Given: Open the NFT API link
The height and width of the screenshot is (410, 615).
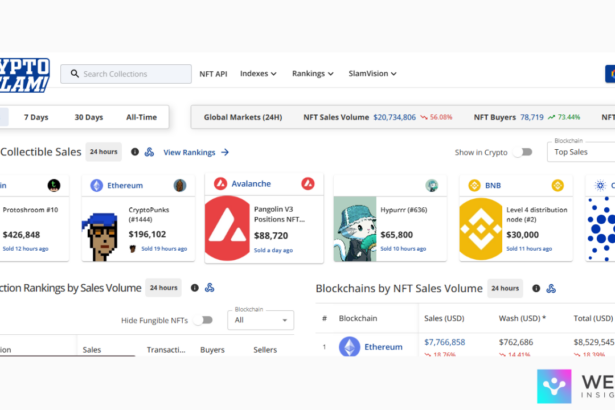Looking at the screenshot, I should pyautogui.click(x=214, y=74).
